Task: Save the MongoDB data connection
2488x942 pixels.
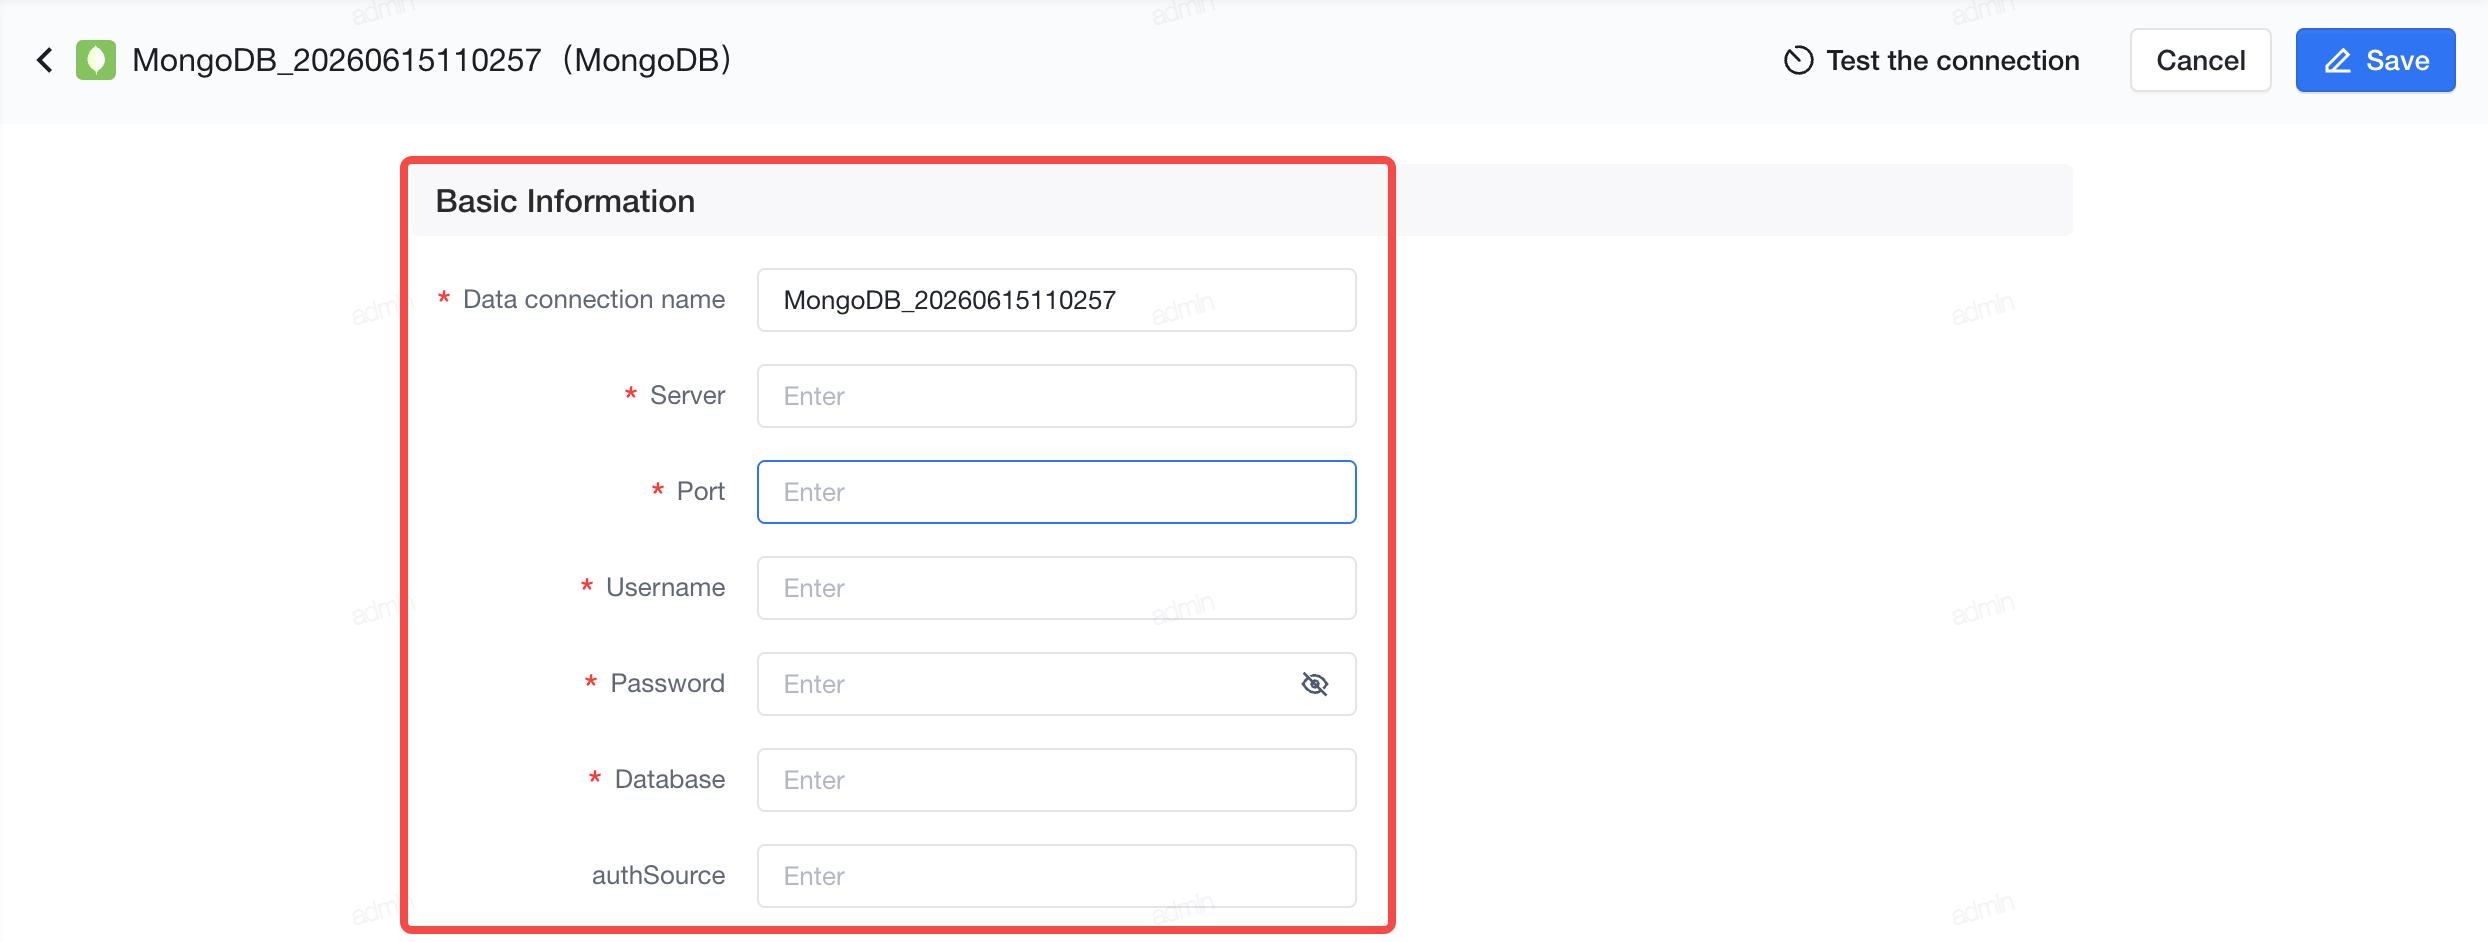Action: 2375,60
